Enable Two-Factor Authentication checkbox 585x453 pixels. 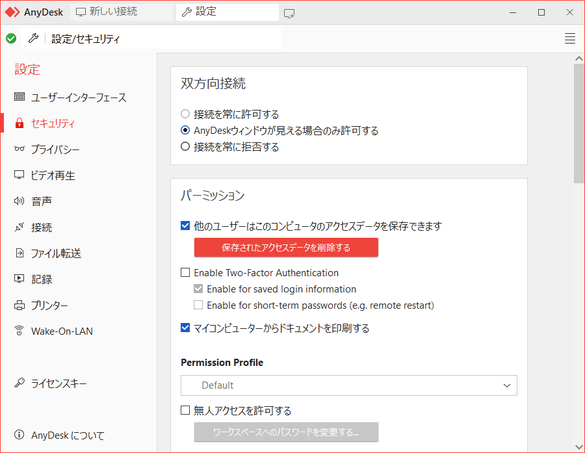[185, 272]
